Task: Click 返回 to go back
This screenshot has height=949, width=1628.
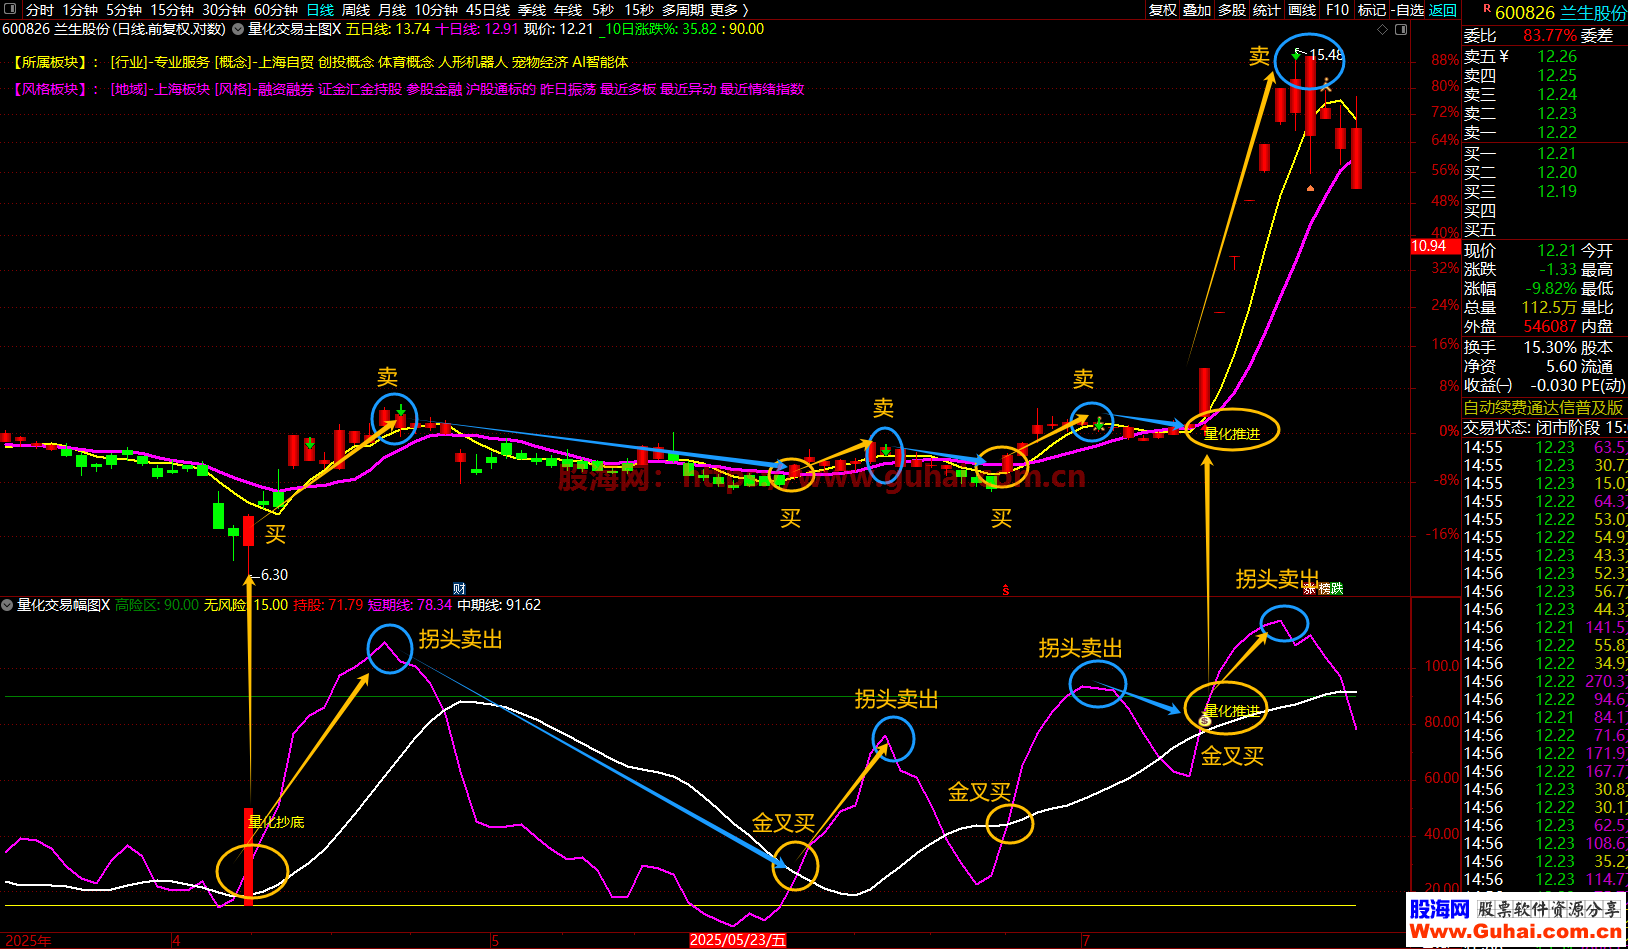Action: coord(1443,10)
